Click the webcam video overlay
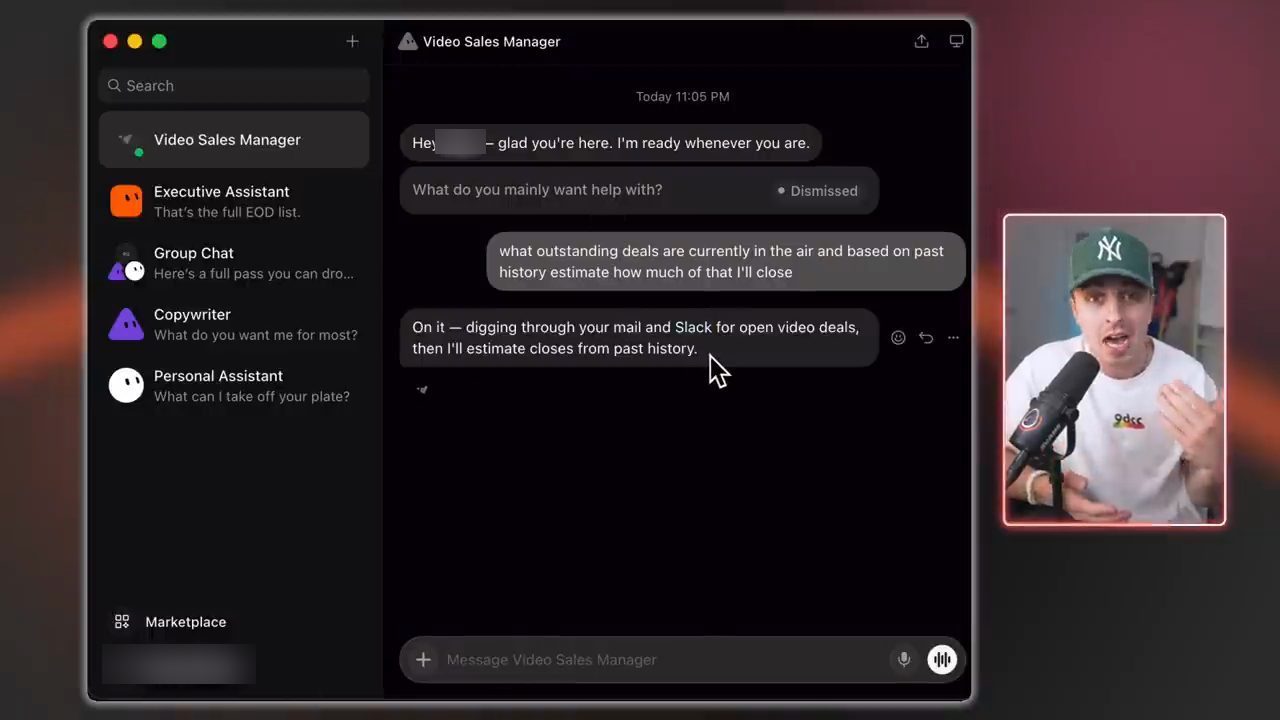This screenshot has height=720, width=1280. pos(1114,370)
